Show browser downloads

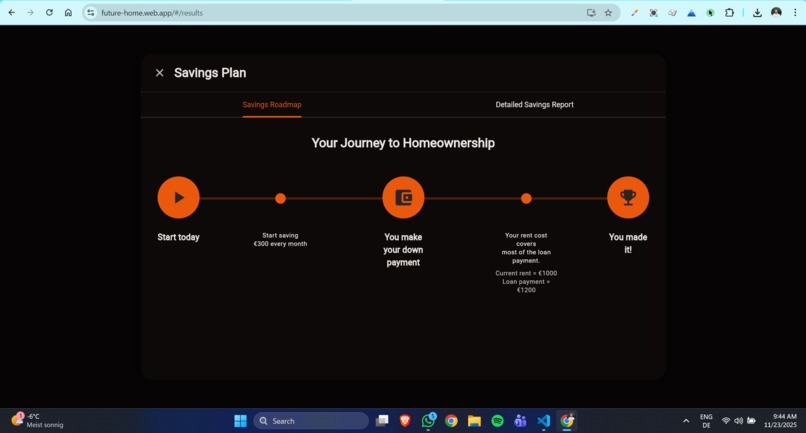pos(757,13)
